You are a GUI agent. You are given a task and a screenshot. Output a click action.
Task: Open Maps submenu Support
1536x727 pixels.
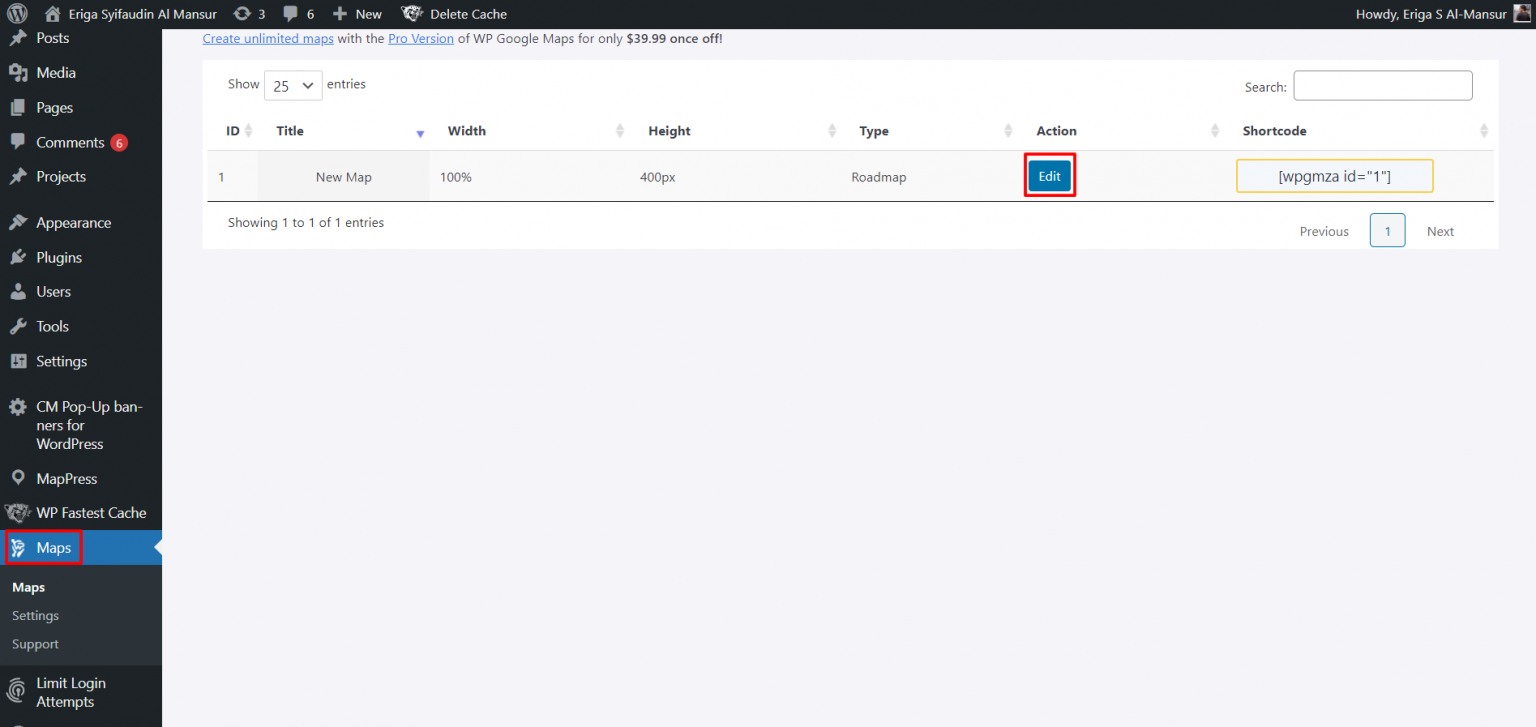click(x=36, y=645)
